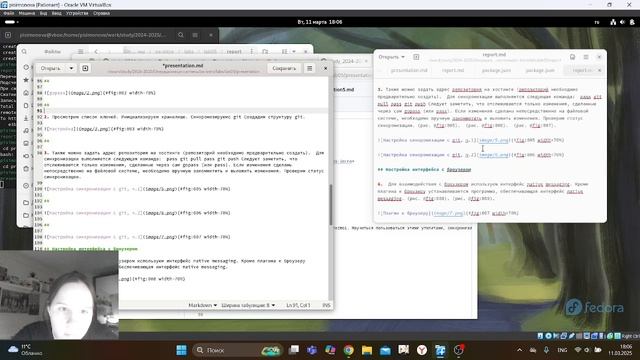Click Сохранить button in presentation.md editor
Image resolution: width=640 pixels, height=360 pixels.
tap(284, 68)
